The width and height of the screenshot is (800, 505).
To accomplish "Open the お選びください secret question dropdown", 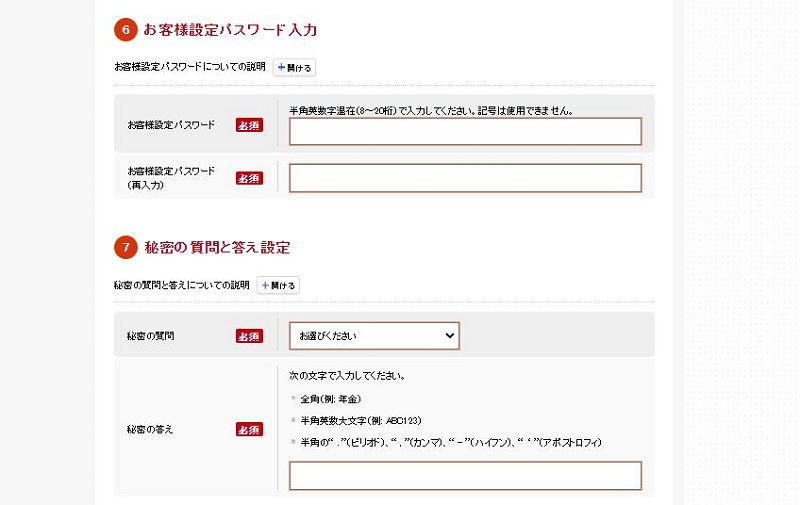I will [x=374, y=336].
